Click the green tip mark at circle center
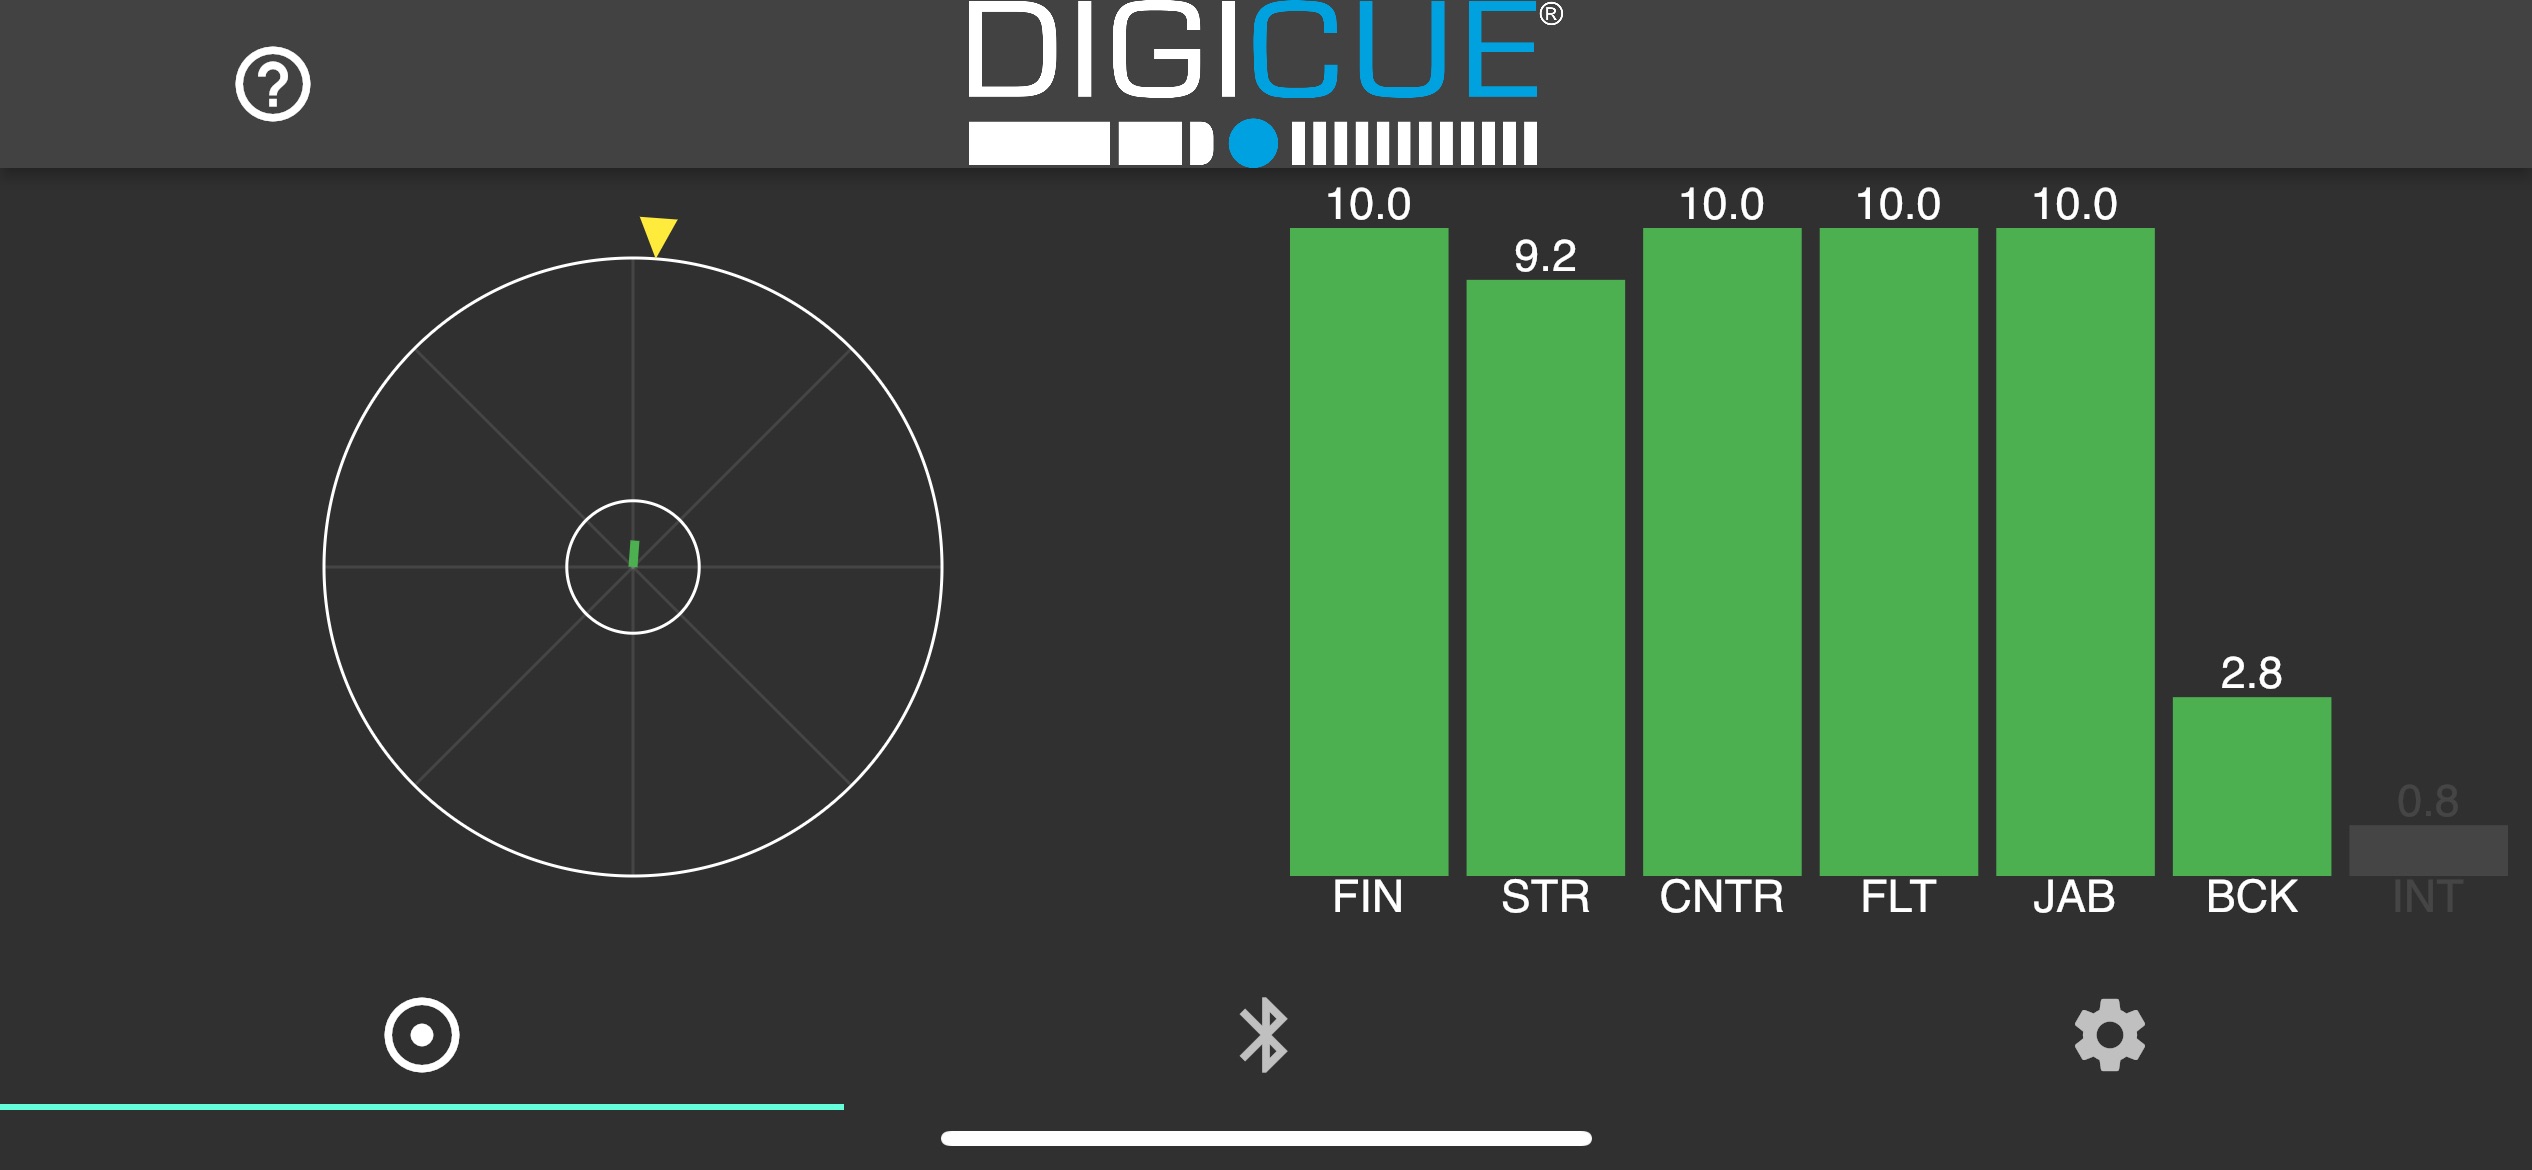The height and width of the screenshot is (1170, 2532). click(x=633, y=554)
